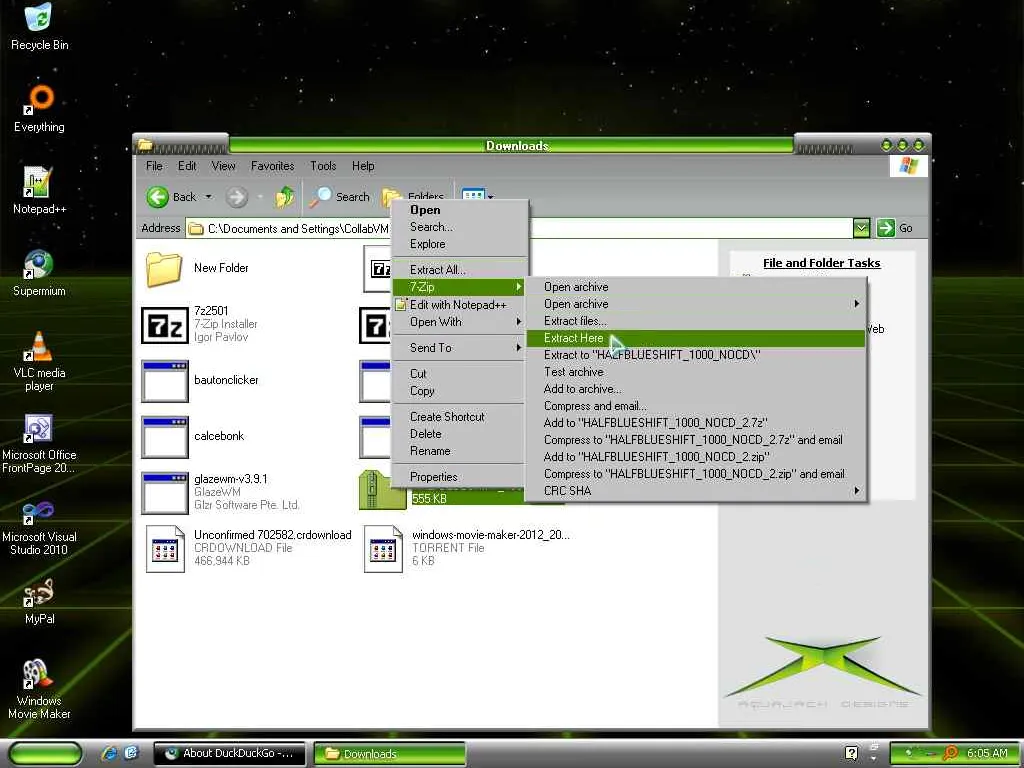The height and width of the screenshot is (768, 1024).
Task: Click Cut in context menu
Action: click(x=460, y=374)
